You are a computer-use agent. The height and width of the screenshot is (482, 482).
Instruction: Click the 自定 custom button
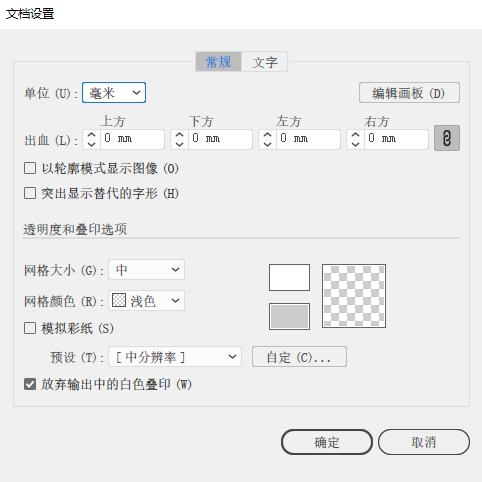(x=299, y=357)
